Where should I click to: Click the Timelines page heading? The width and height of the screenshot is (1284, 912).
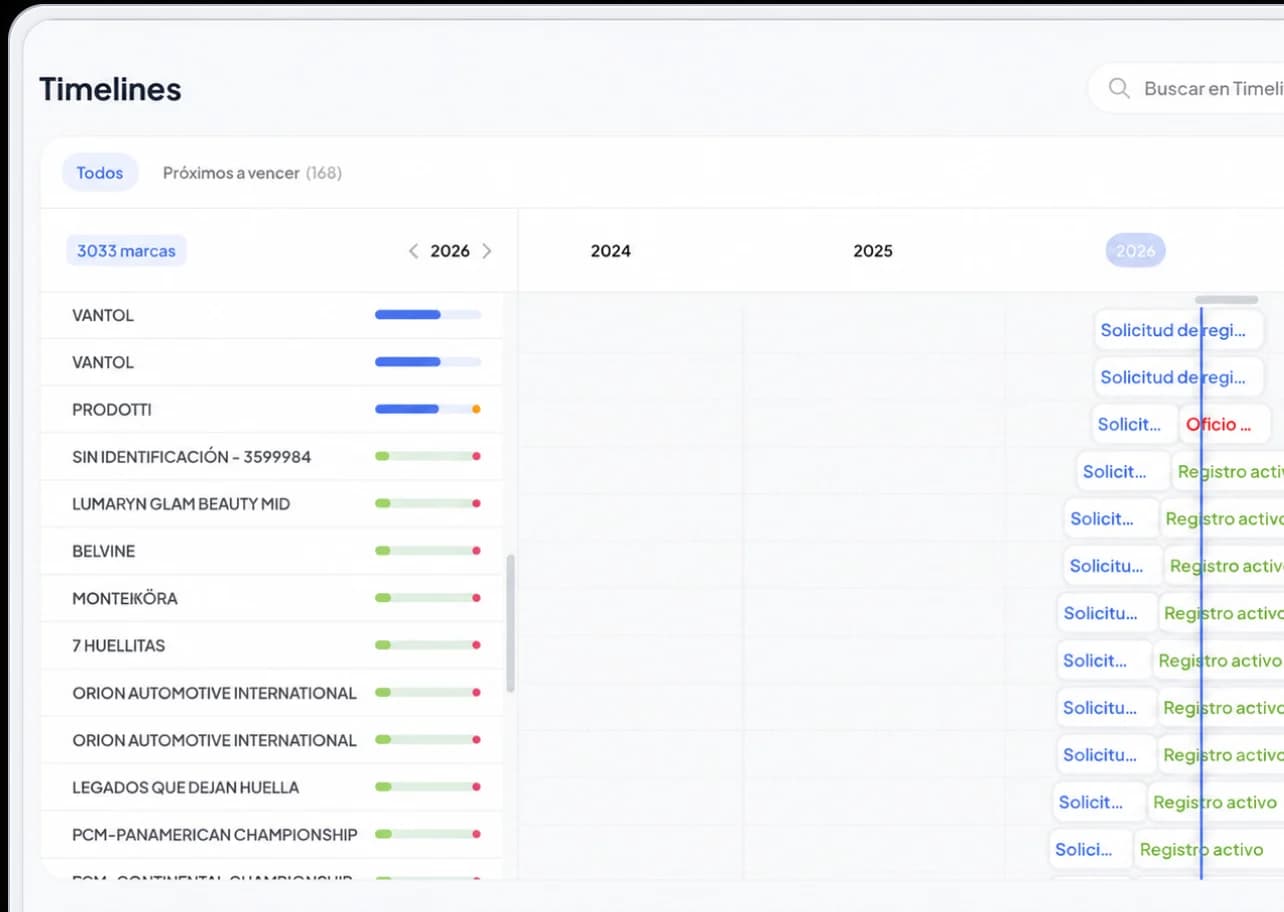[110, 89]
